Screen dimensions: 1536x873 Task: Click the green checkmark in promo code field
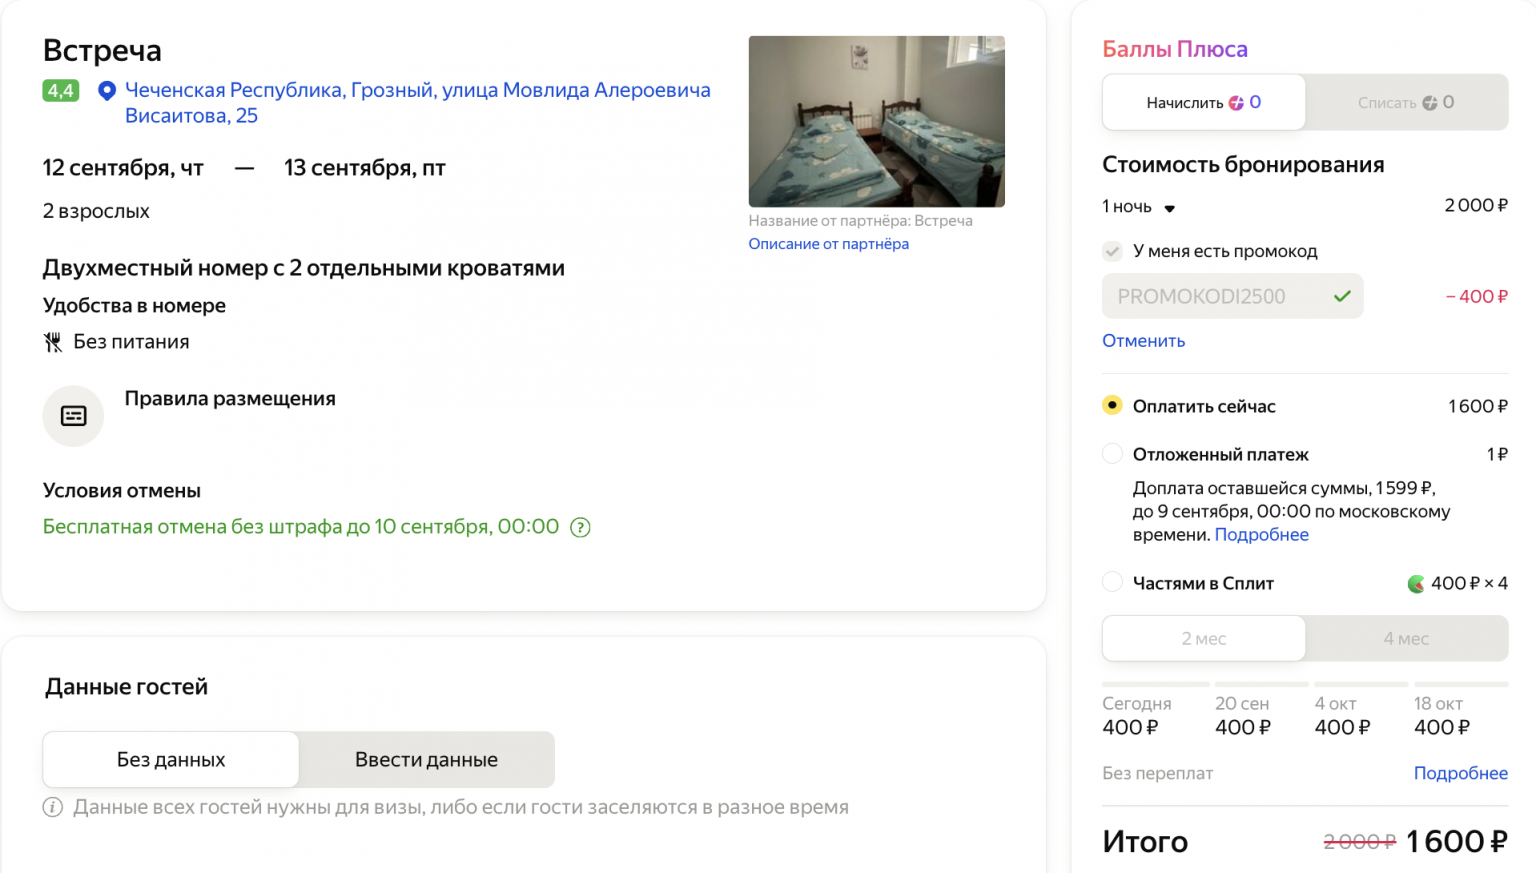(1342, 296)
